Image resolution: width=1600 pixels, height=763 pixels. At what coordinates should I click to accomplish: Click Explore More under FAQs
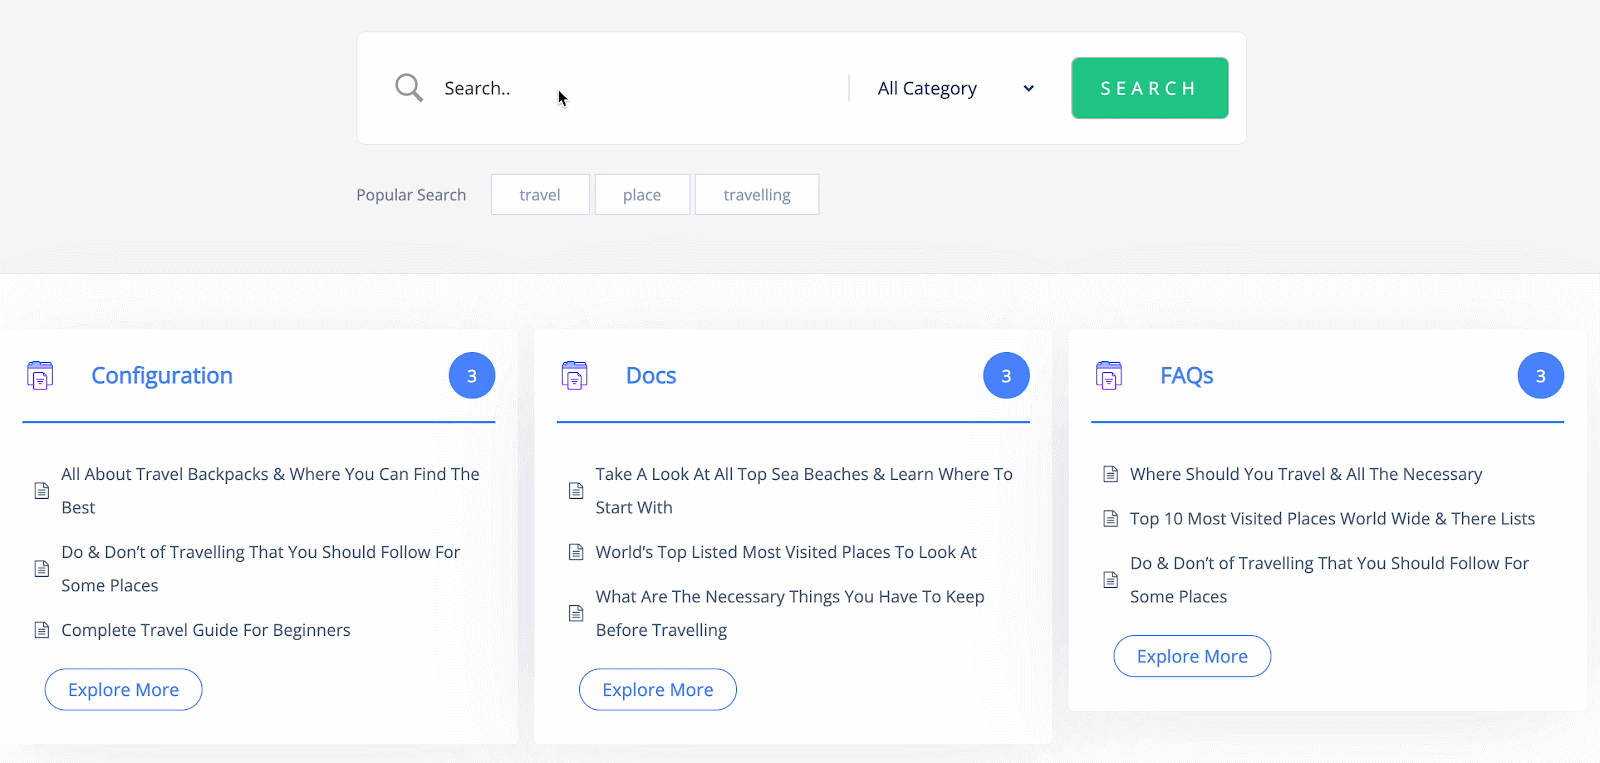click(x=1192, y=657)
